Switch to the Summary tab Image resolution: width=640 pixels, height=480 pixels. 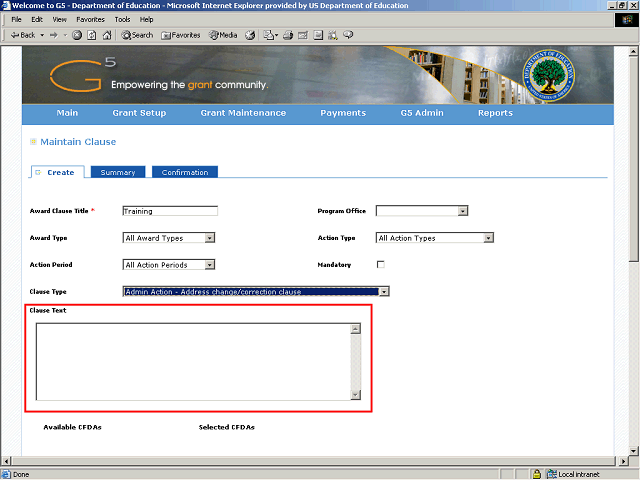coord(118,172)
